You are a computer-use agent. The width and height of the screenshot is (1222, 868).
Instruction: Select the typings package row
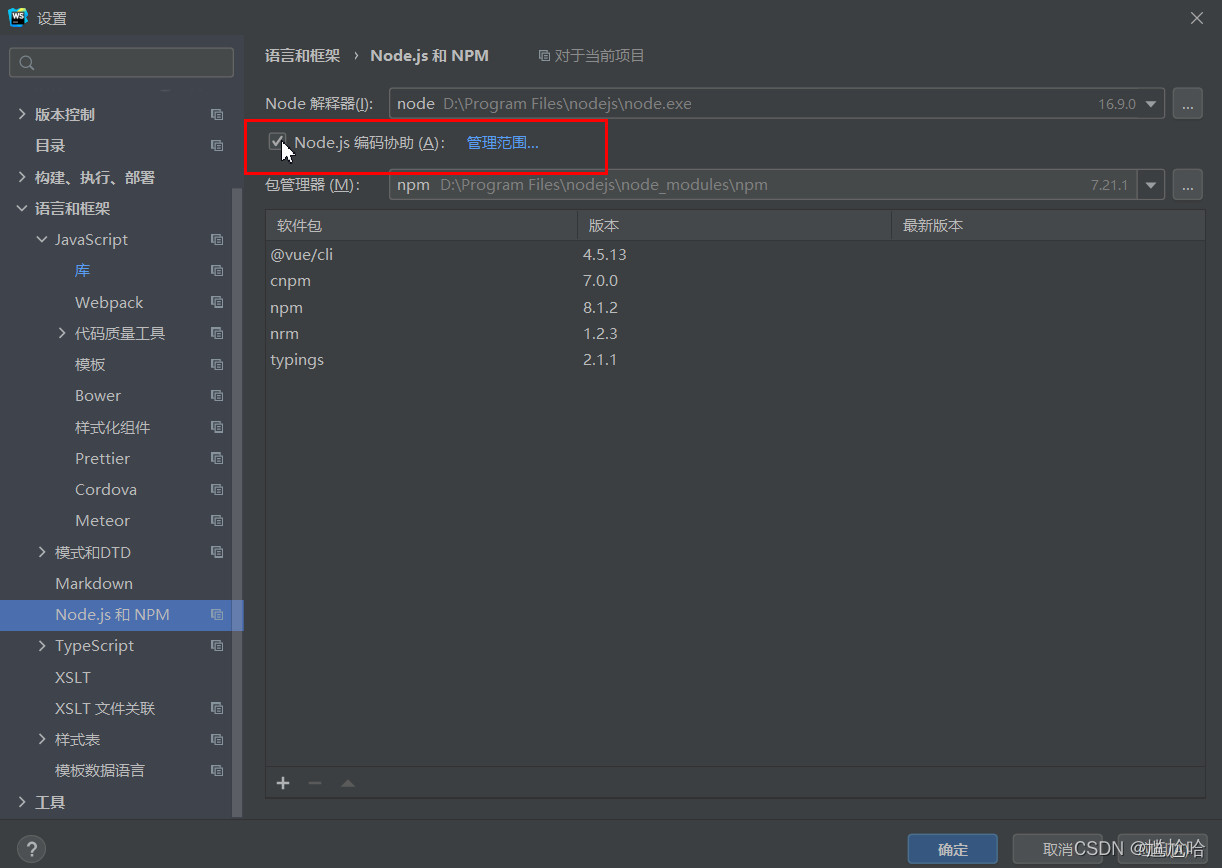point(735,360)
